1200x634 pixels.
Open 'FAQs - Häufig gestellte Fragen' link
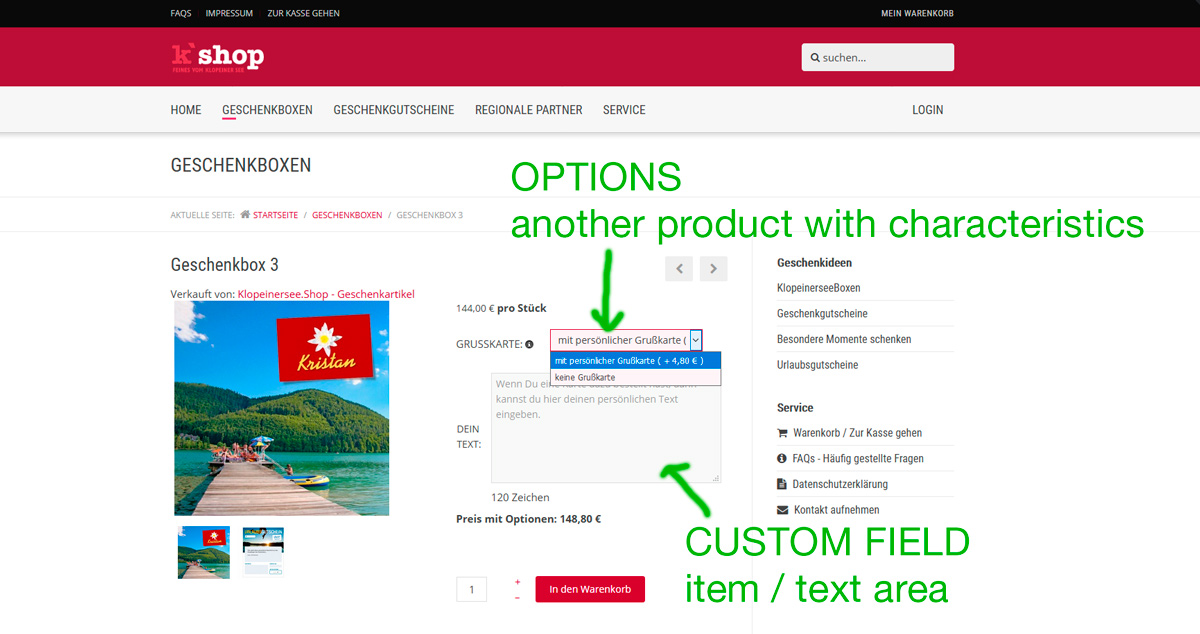[x=858, y=459]
